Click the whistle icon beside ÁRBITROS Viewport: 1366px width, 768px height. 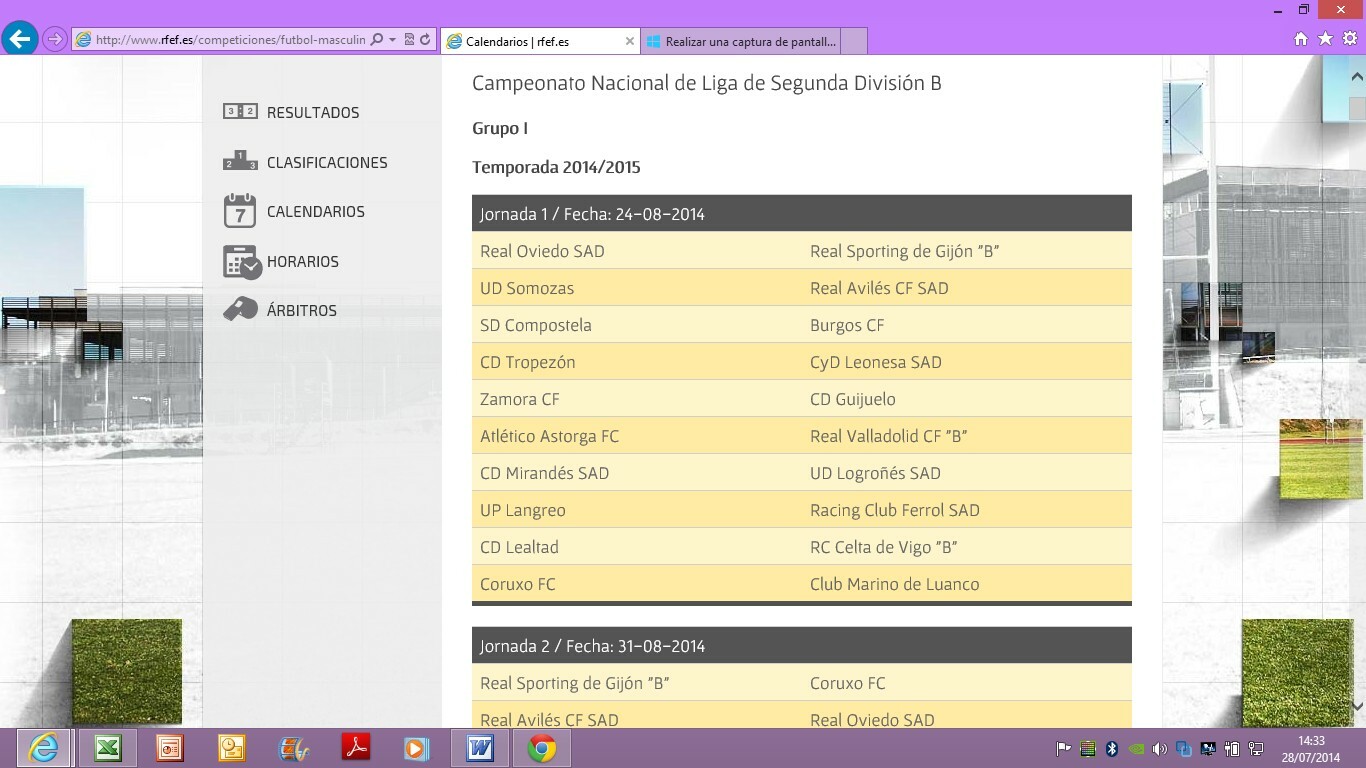[x=240, y=309]
